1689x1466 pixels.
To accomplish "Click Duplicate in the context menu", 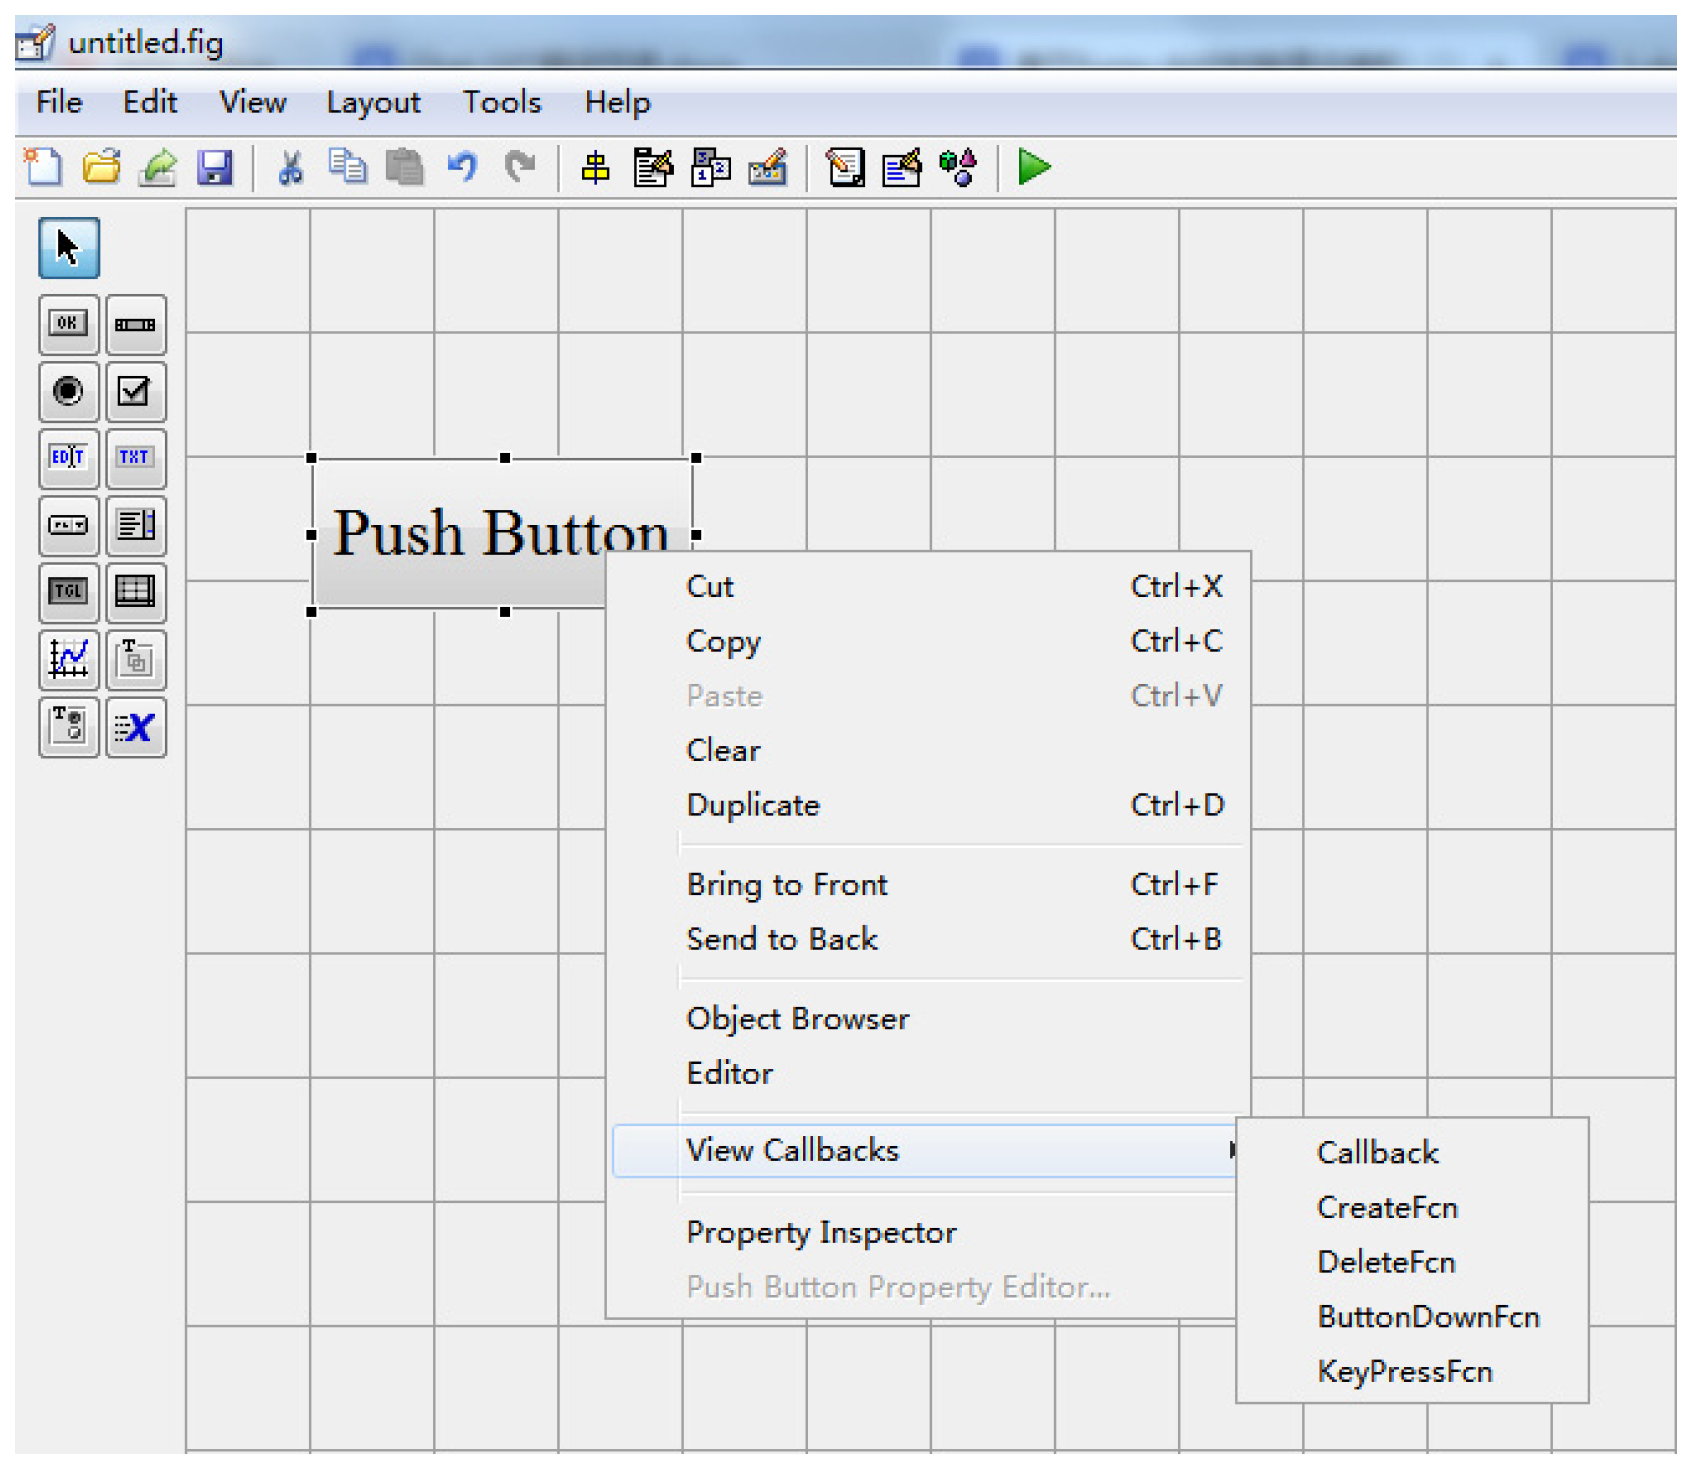I will 753,805.
